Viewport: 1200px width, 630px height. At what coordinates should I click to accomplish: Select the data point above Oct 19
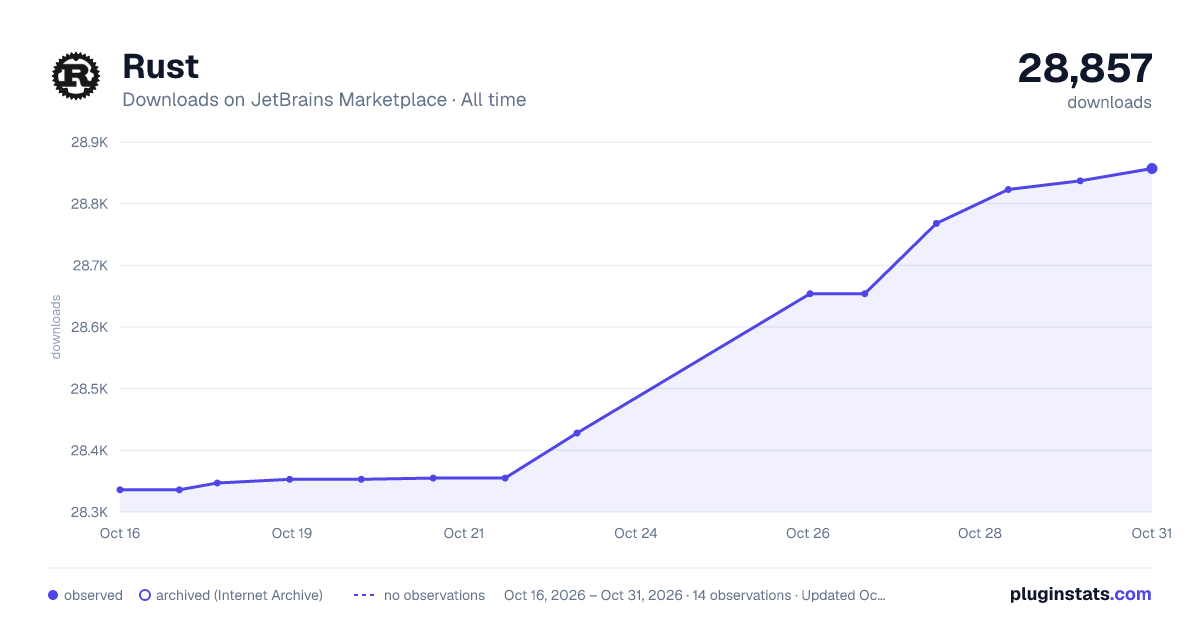coord(290,479)
